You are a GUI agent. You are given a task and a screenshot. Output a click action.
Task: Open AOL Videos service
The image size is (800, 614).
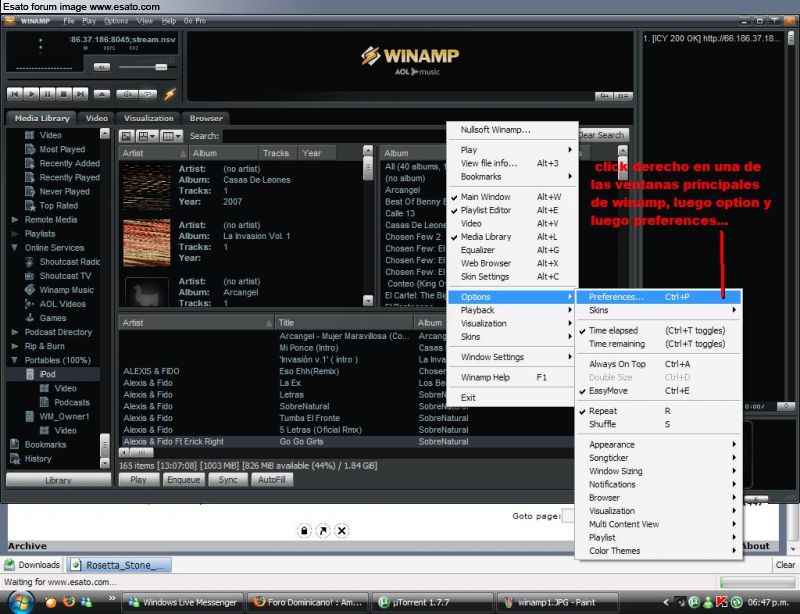[62, 304]
